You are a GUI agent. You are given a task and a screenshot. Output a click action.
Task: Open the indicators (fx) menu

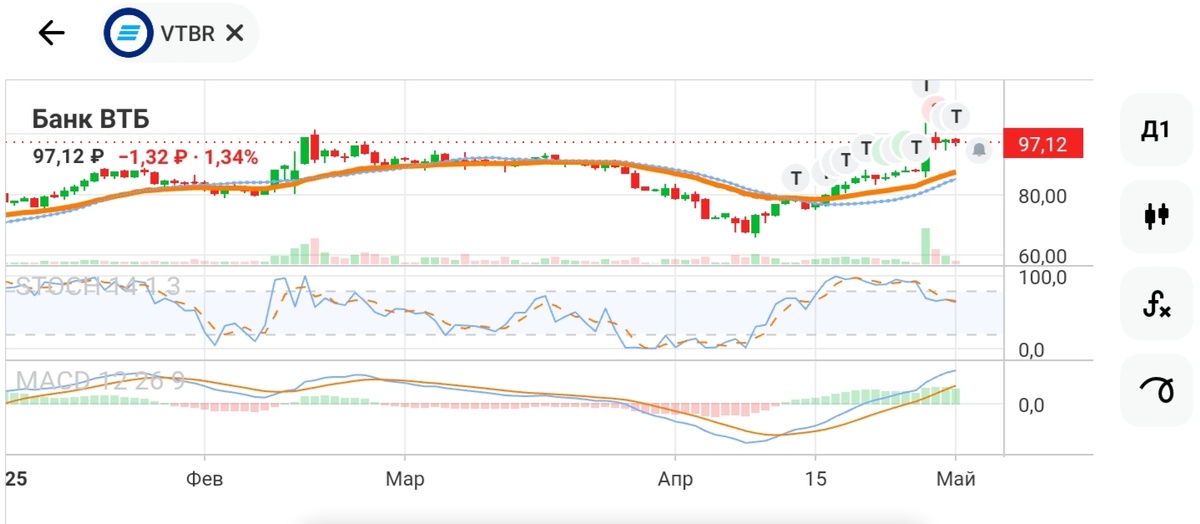(1156, 303)
